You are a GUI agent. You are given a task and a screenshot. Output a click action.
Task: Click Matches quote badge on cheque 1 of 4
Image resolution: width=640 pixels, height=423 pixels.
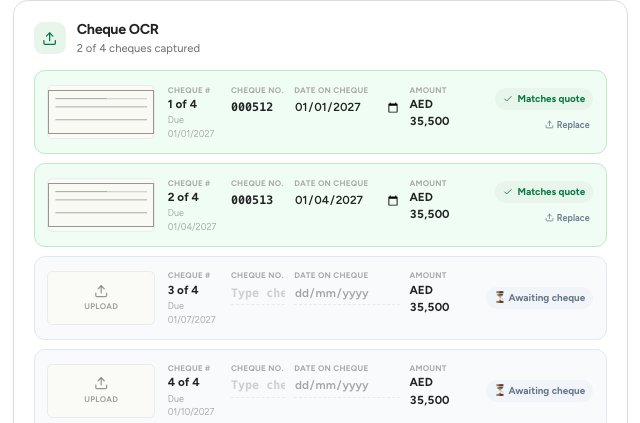click(x=544, y=99)
